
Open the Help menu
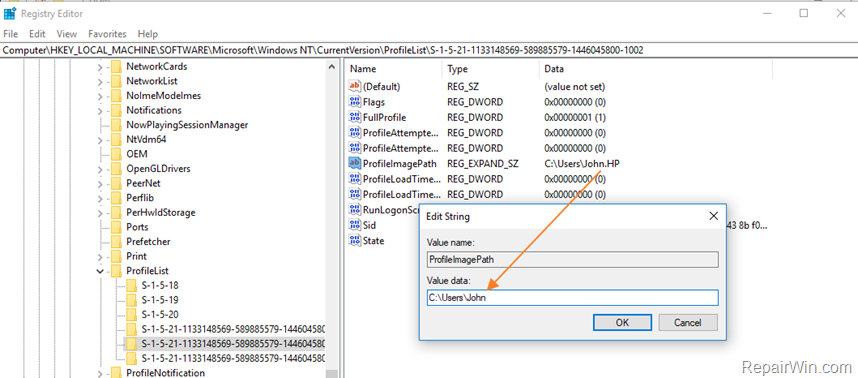(x=148, y=34)
